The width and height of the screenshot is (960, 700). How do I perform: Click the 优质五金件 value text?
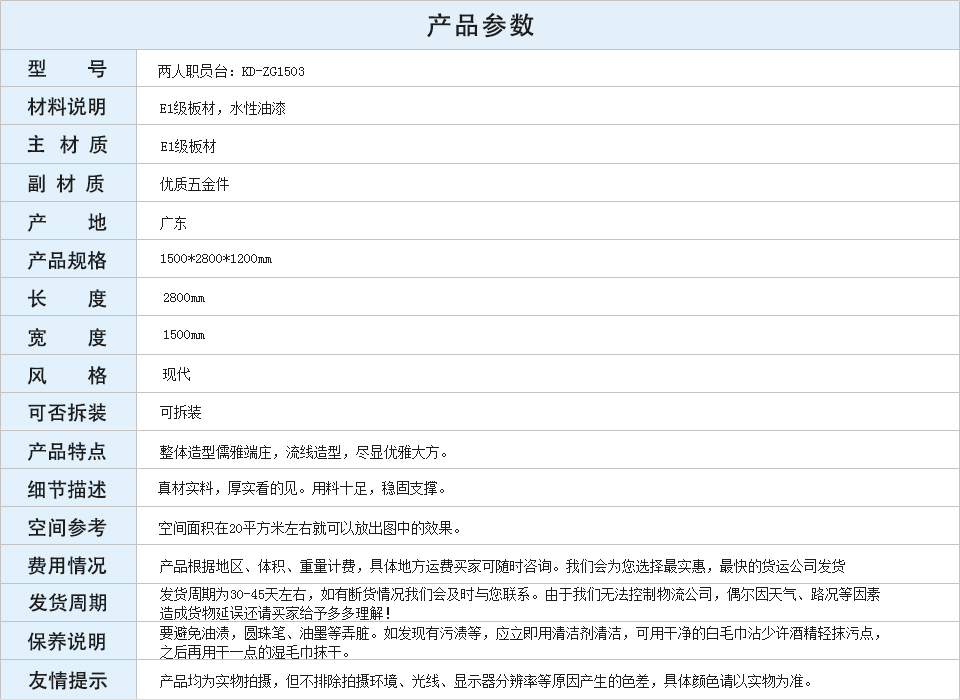point(194,185)
